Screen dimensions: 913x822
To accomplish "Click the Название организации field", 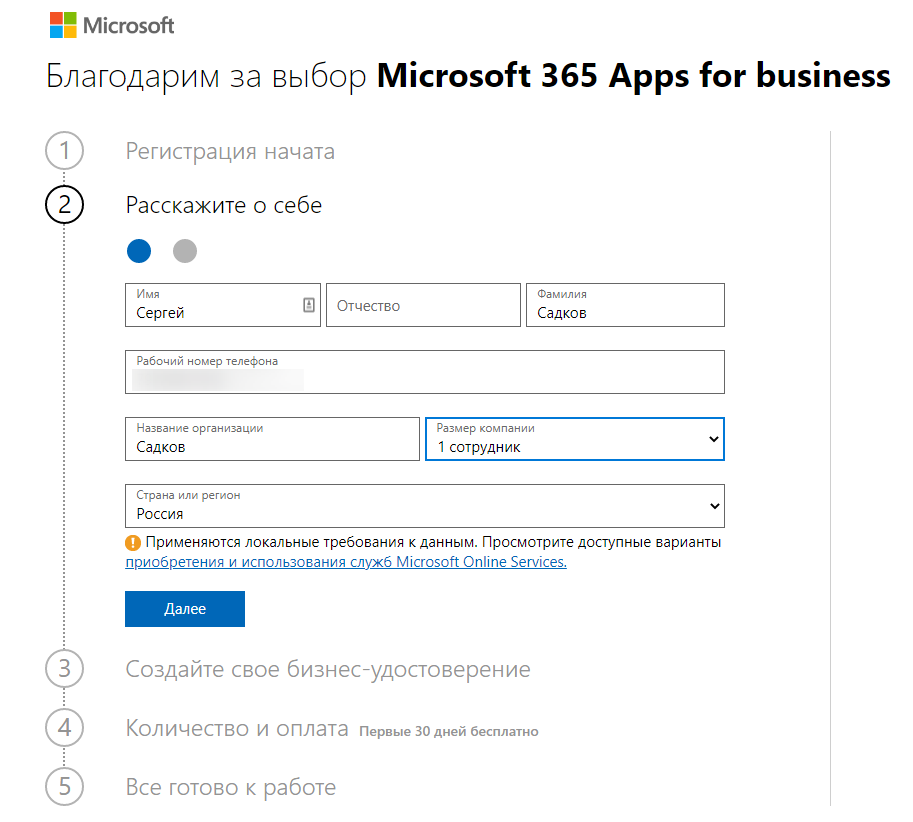I will point(272,439).
